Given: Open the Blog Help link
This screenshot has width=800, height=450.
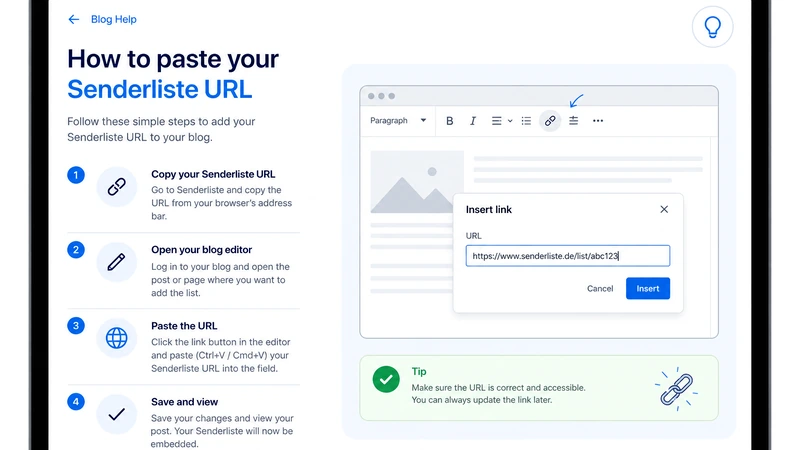Looking at the screenshot, I should (x=113, y=19).
